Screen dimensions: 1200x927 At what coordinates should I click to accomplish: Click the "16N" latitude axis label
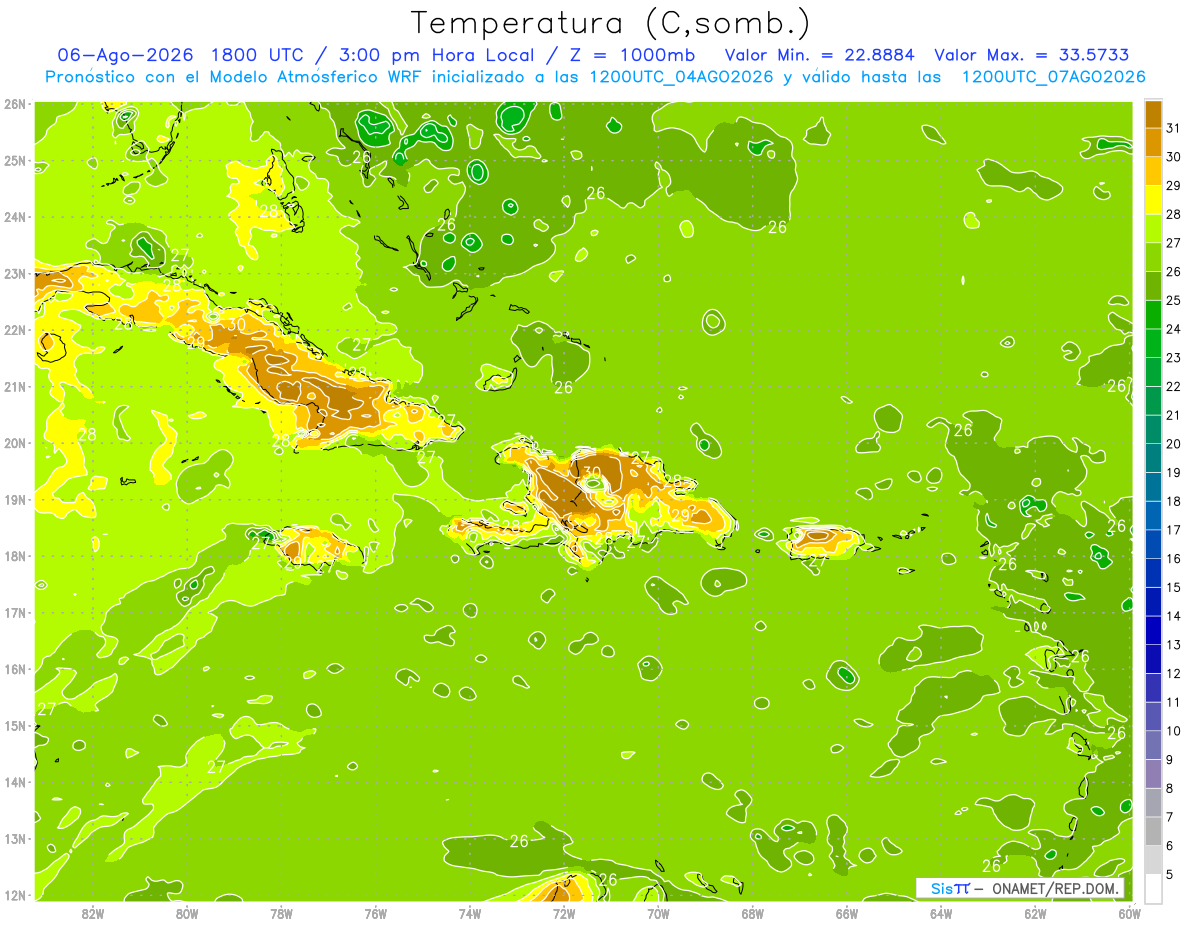pyautogui.click(x=15, y=669)
